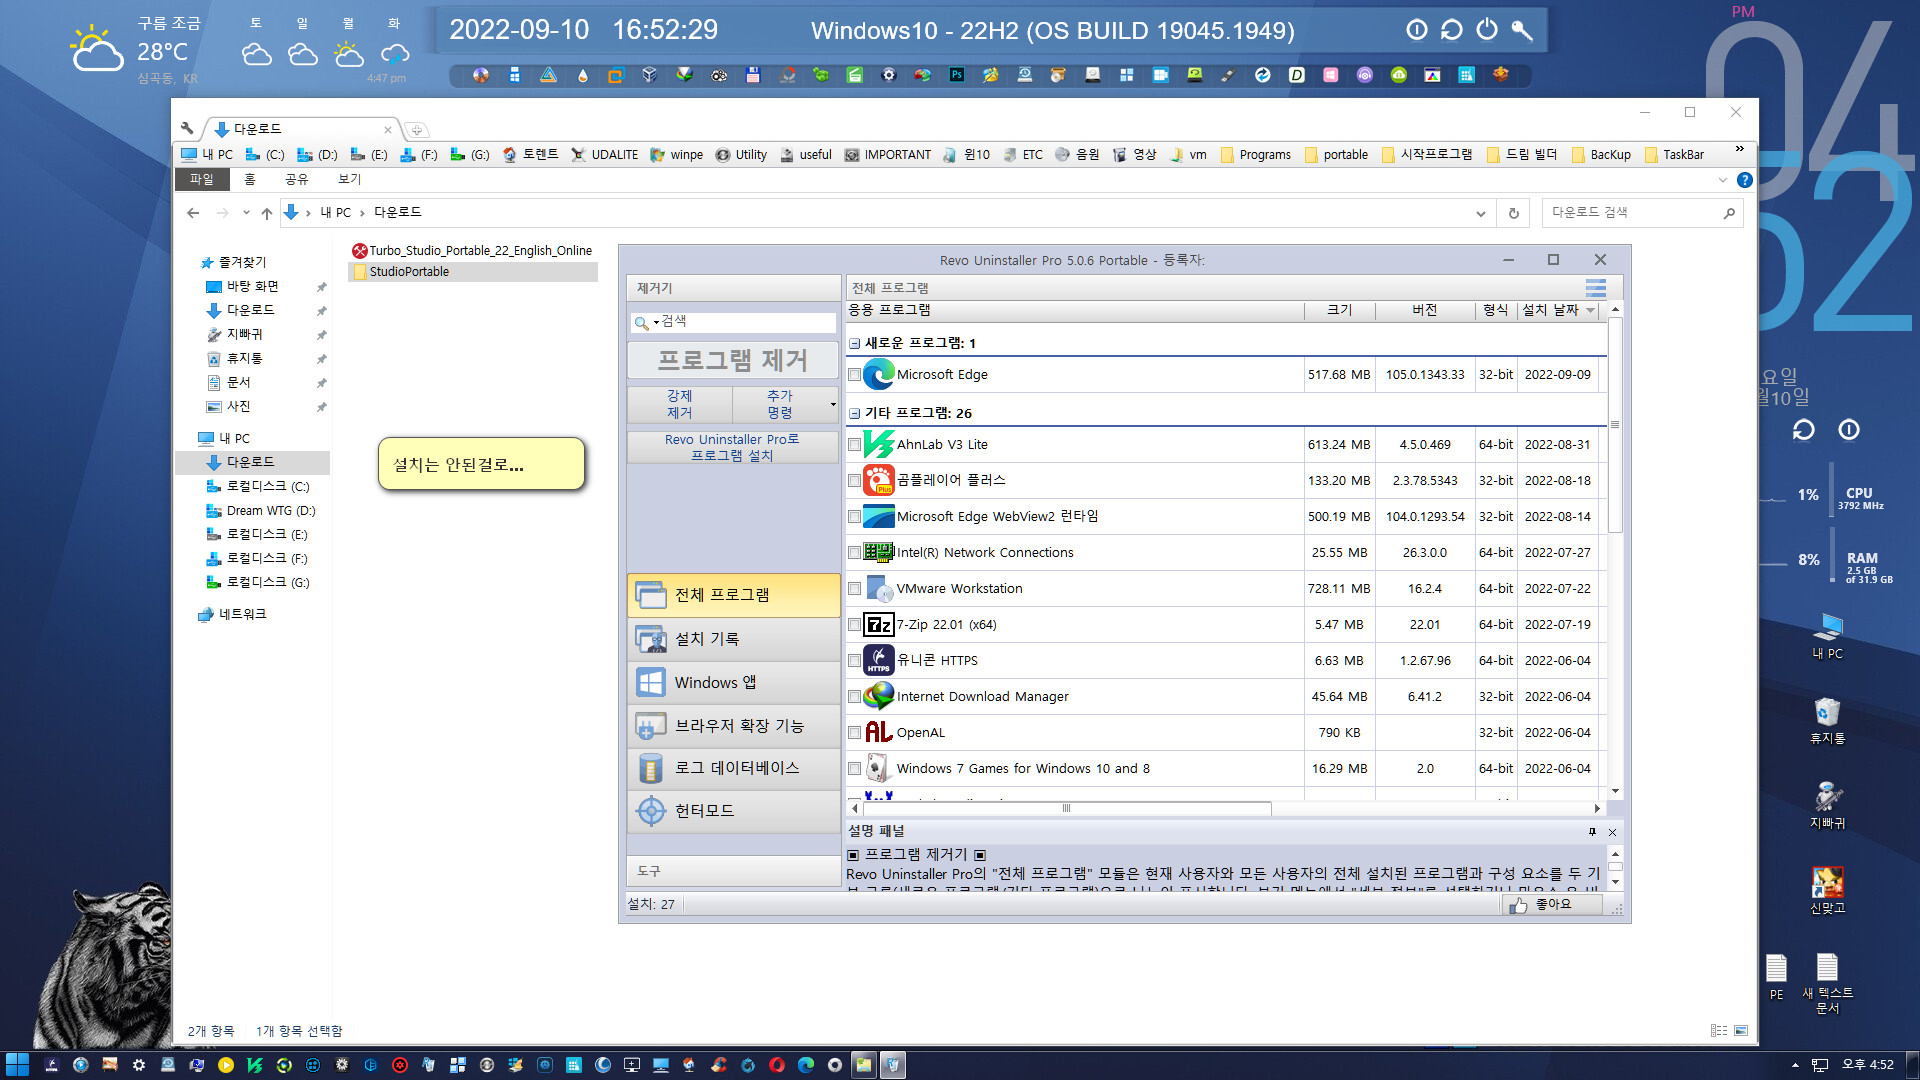Open the 브라우저 확장 기능 section
1920x1080 pixels.
(733, 726)
